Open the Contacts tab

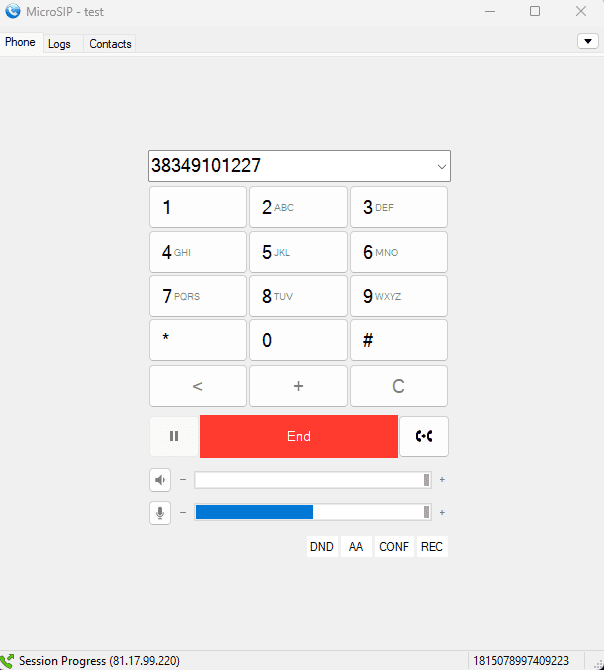click(x=110, y=44)
